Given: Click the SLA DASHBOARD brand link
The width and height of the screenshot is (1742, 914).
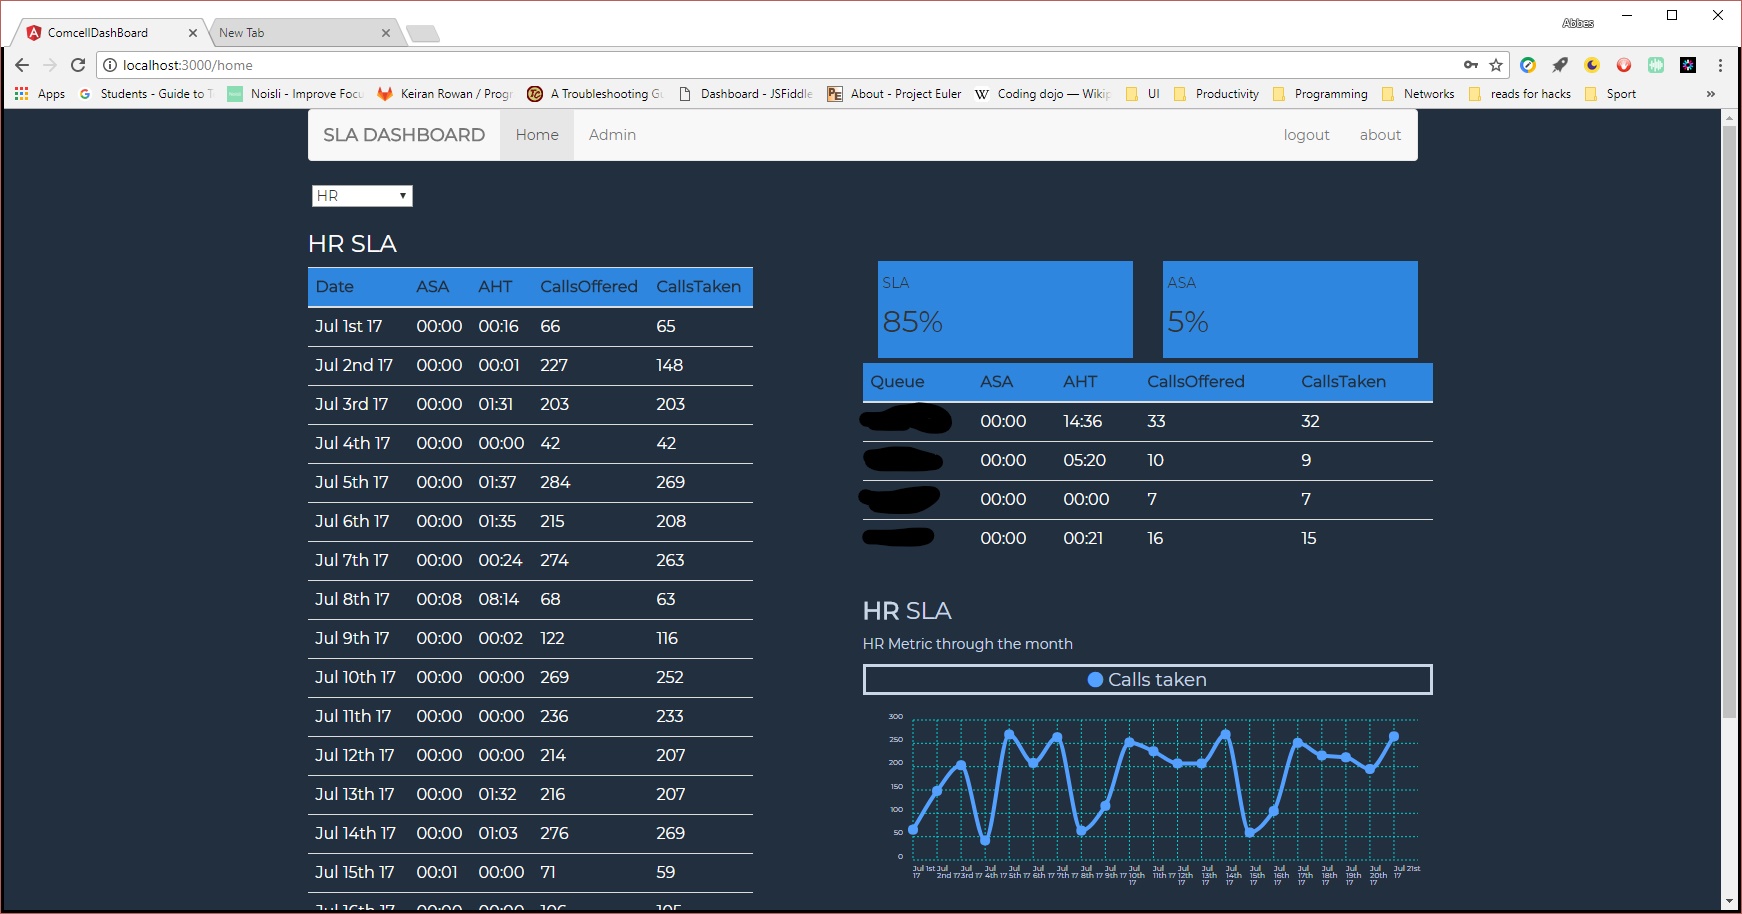Looking at the screenshot, I should point(404,135).
